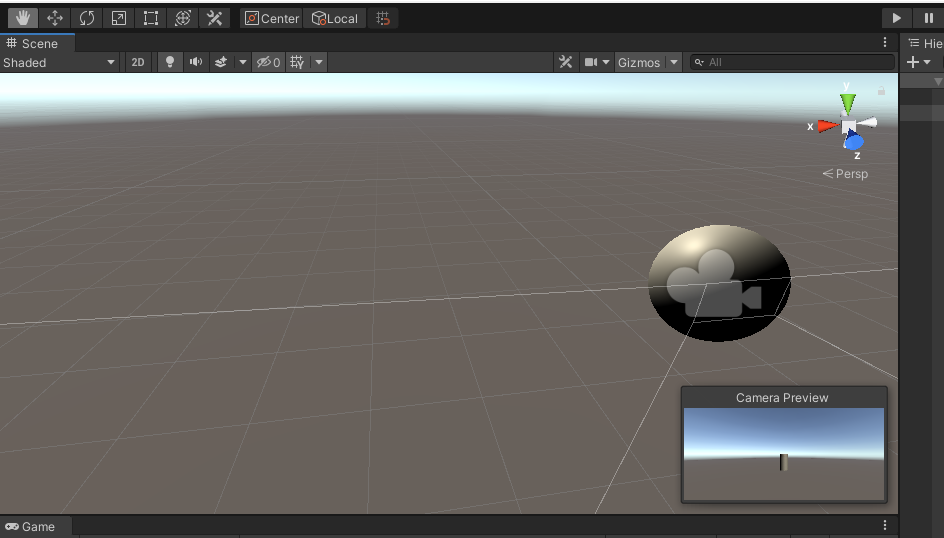The height and width of the screenshot is (538, 944).
Task: Start Play mode
Action: 896,18
